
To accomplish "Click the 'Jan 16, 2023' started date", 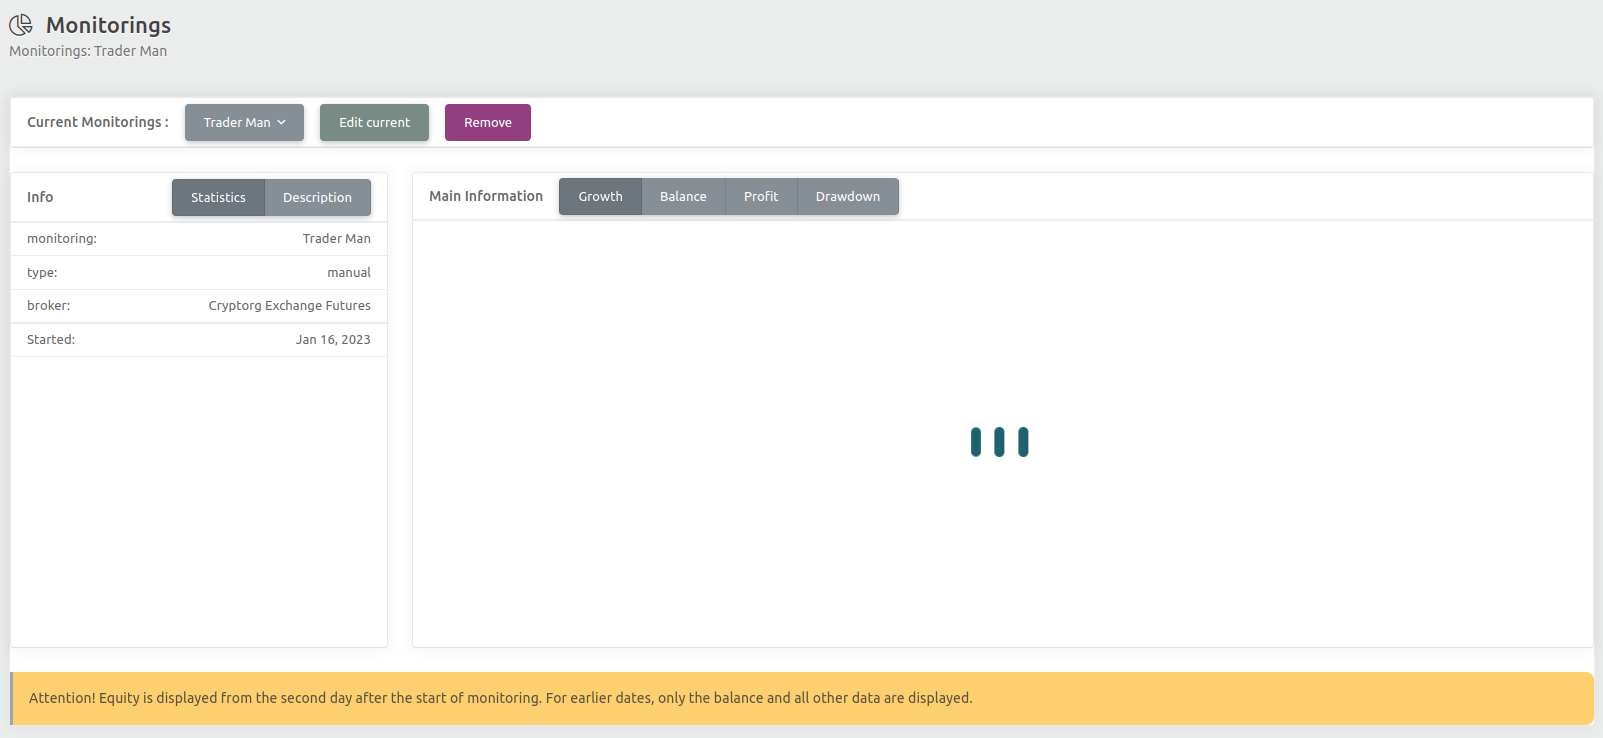I will point(333,339).
